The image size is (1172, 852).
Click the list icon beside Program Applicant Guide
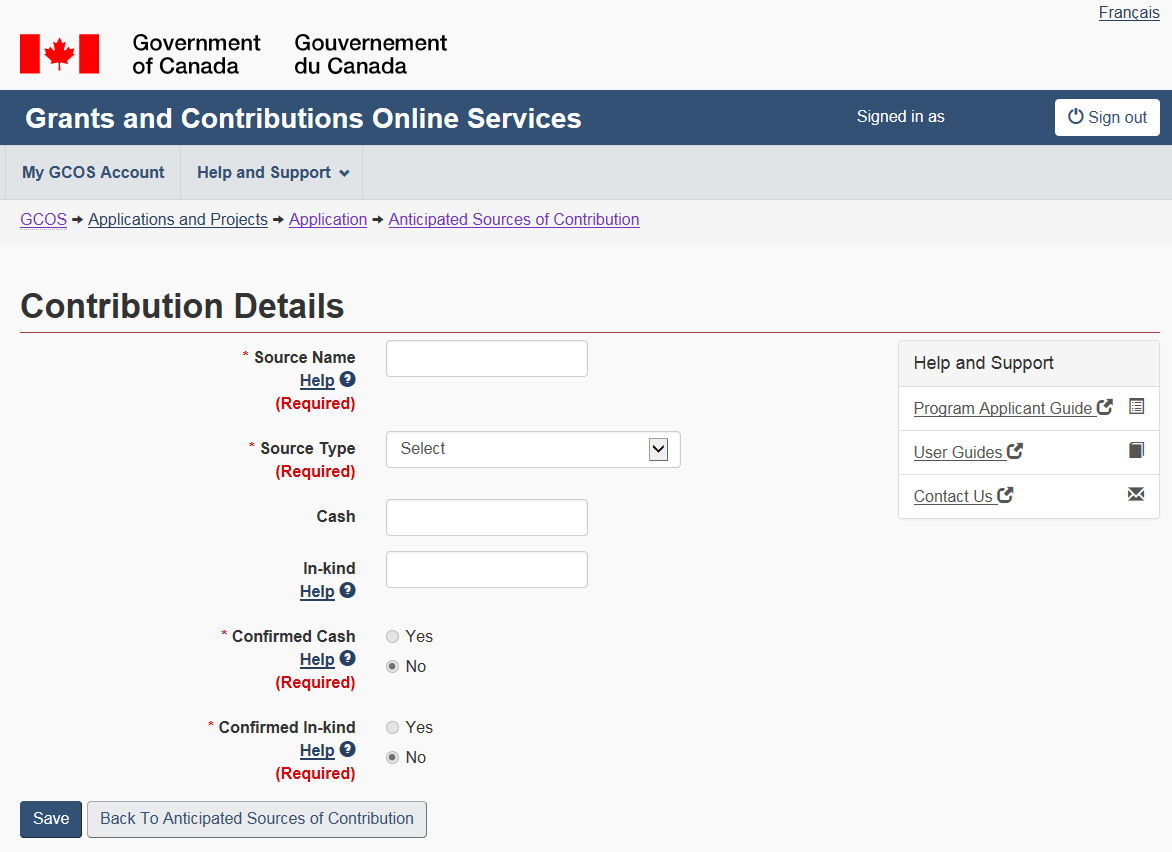click(1136, 406)
